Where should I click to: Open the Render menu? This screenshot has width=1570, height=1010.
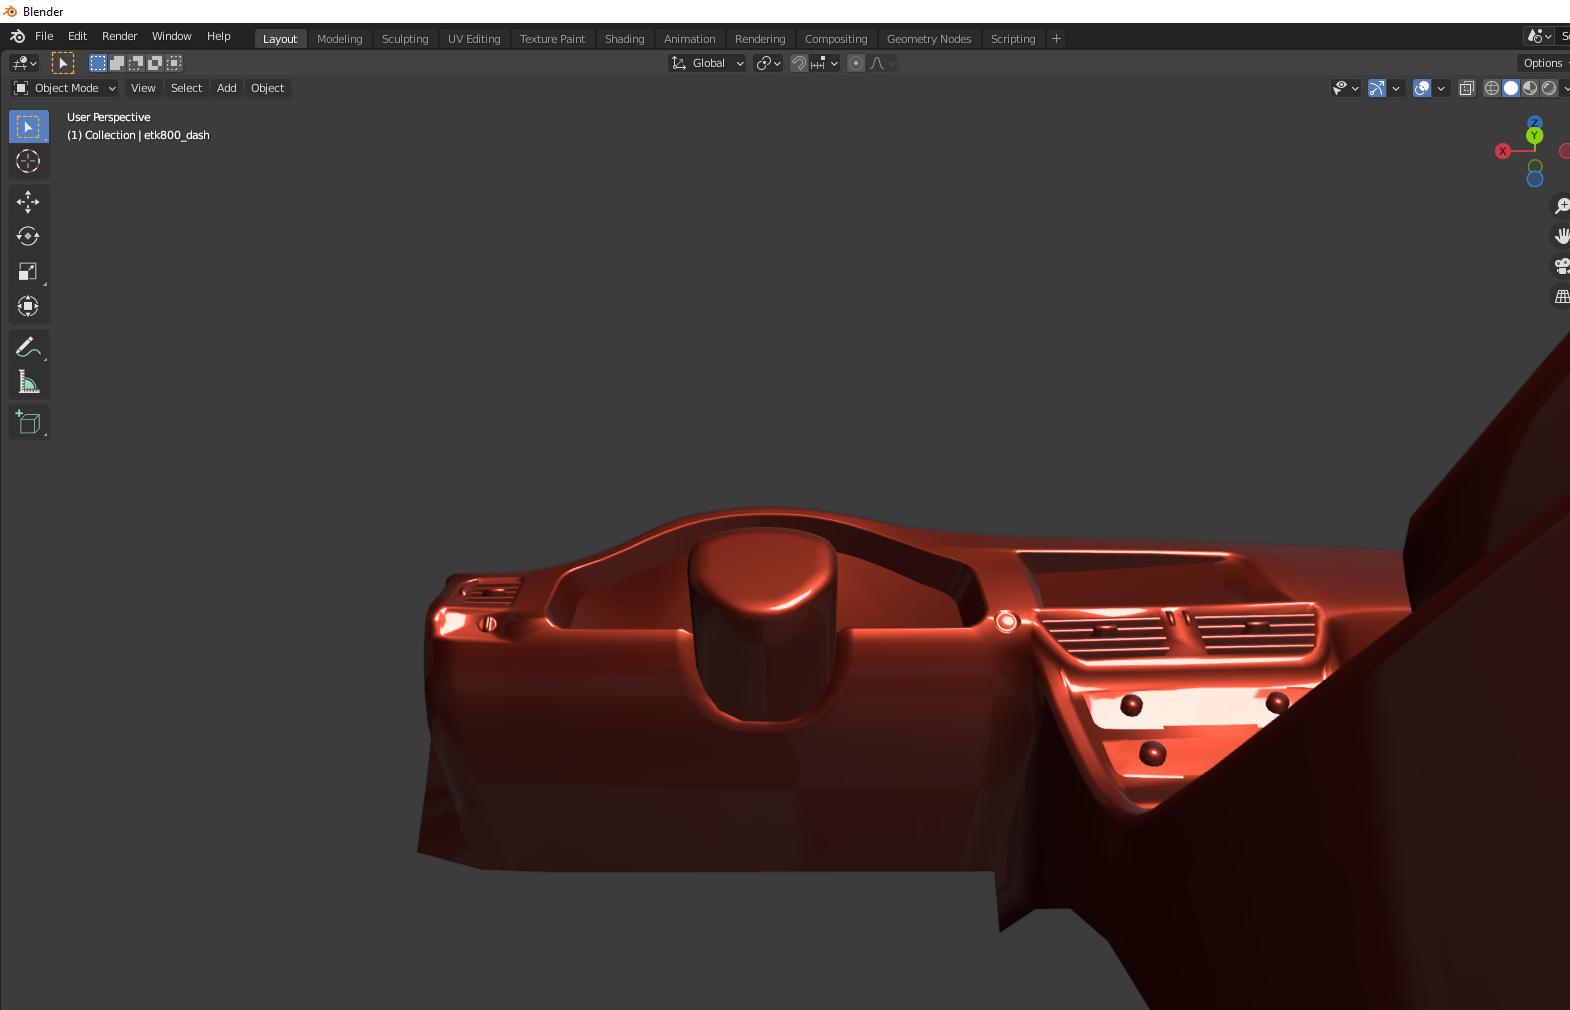[x=119, y=36]
